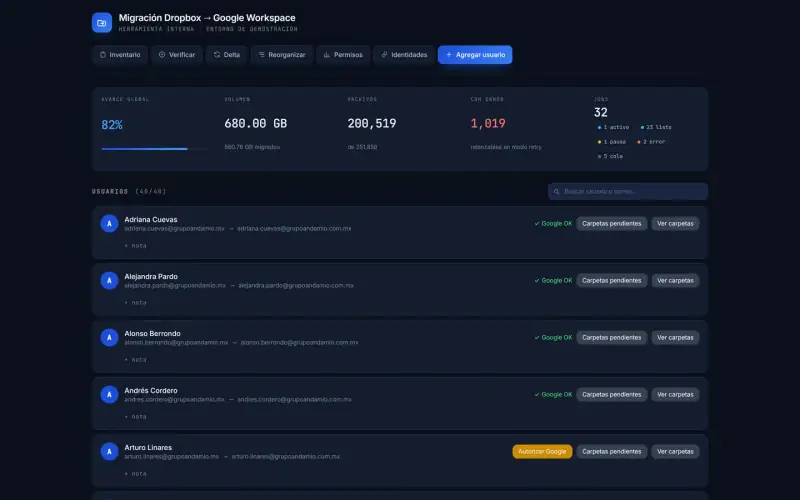Click the 680.00 GB volume value
The width and height of the screenshot is (800, 500).
256,123
